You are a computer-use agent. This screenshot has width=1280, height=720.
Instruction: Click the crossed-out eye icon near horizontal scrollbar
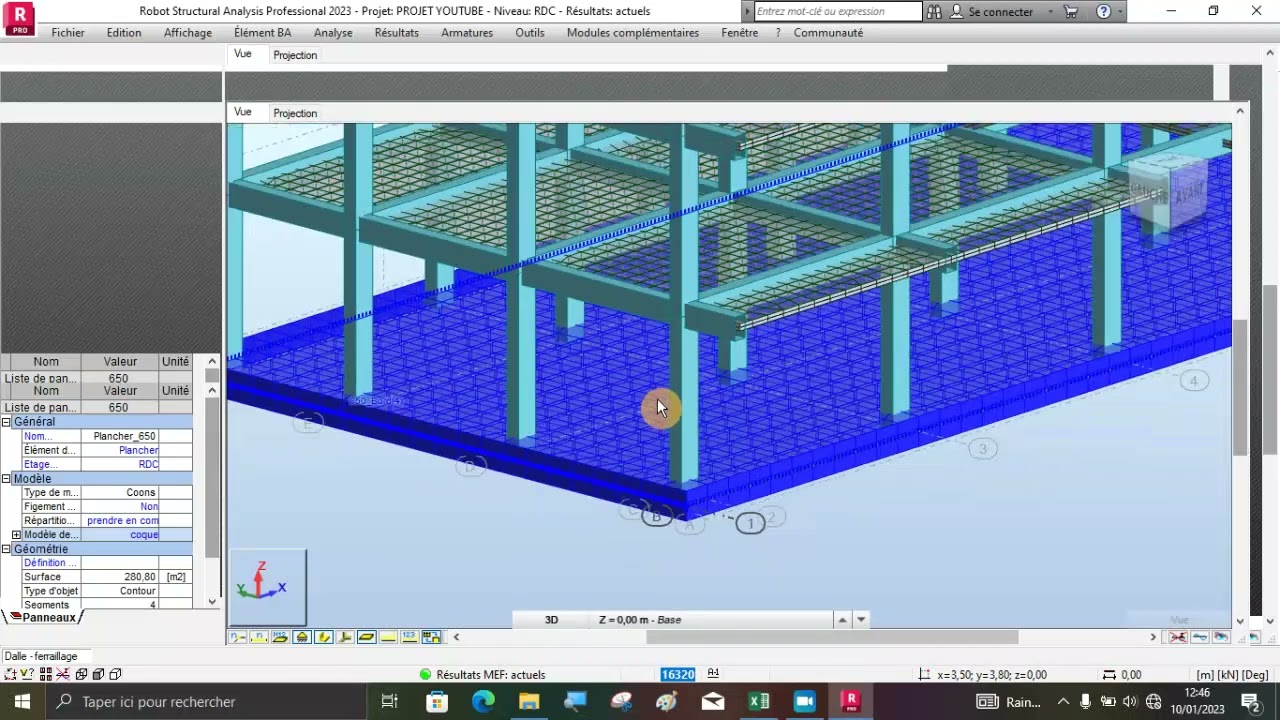coord(1178,637)
